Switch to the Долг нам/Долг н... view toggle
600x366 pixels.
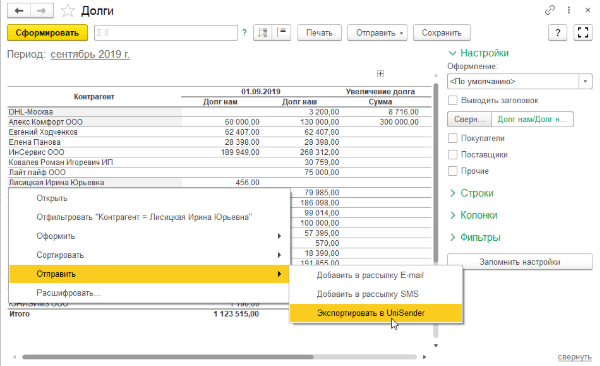532,119
